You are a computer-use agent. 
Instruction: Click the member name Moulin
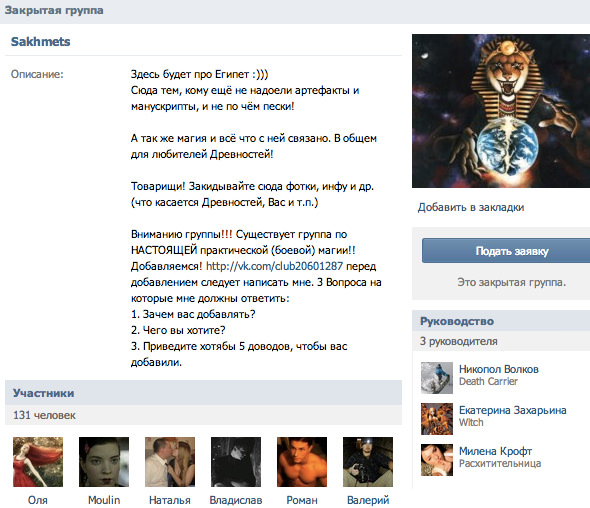[x=104, y=500]
